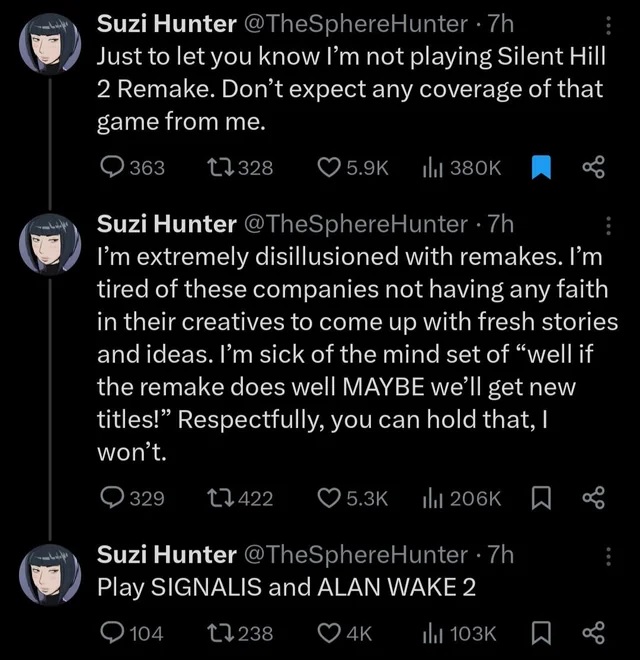The height and width of the screenshot is (660, 640).
Task: Open more options on the second tweet
Action: [611, 224]
